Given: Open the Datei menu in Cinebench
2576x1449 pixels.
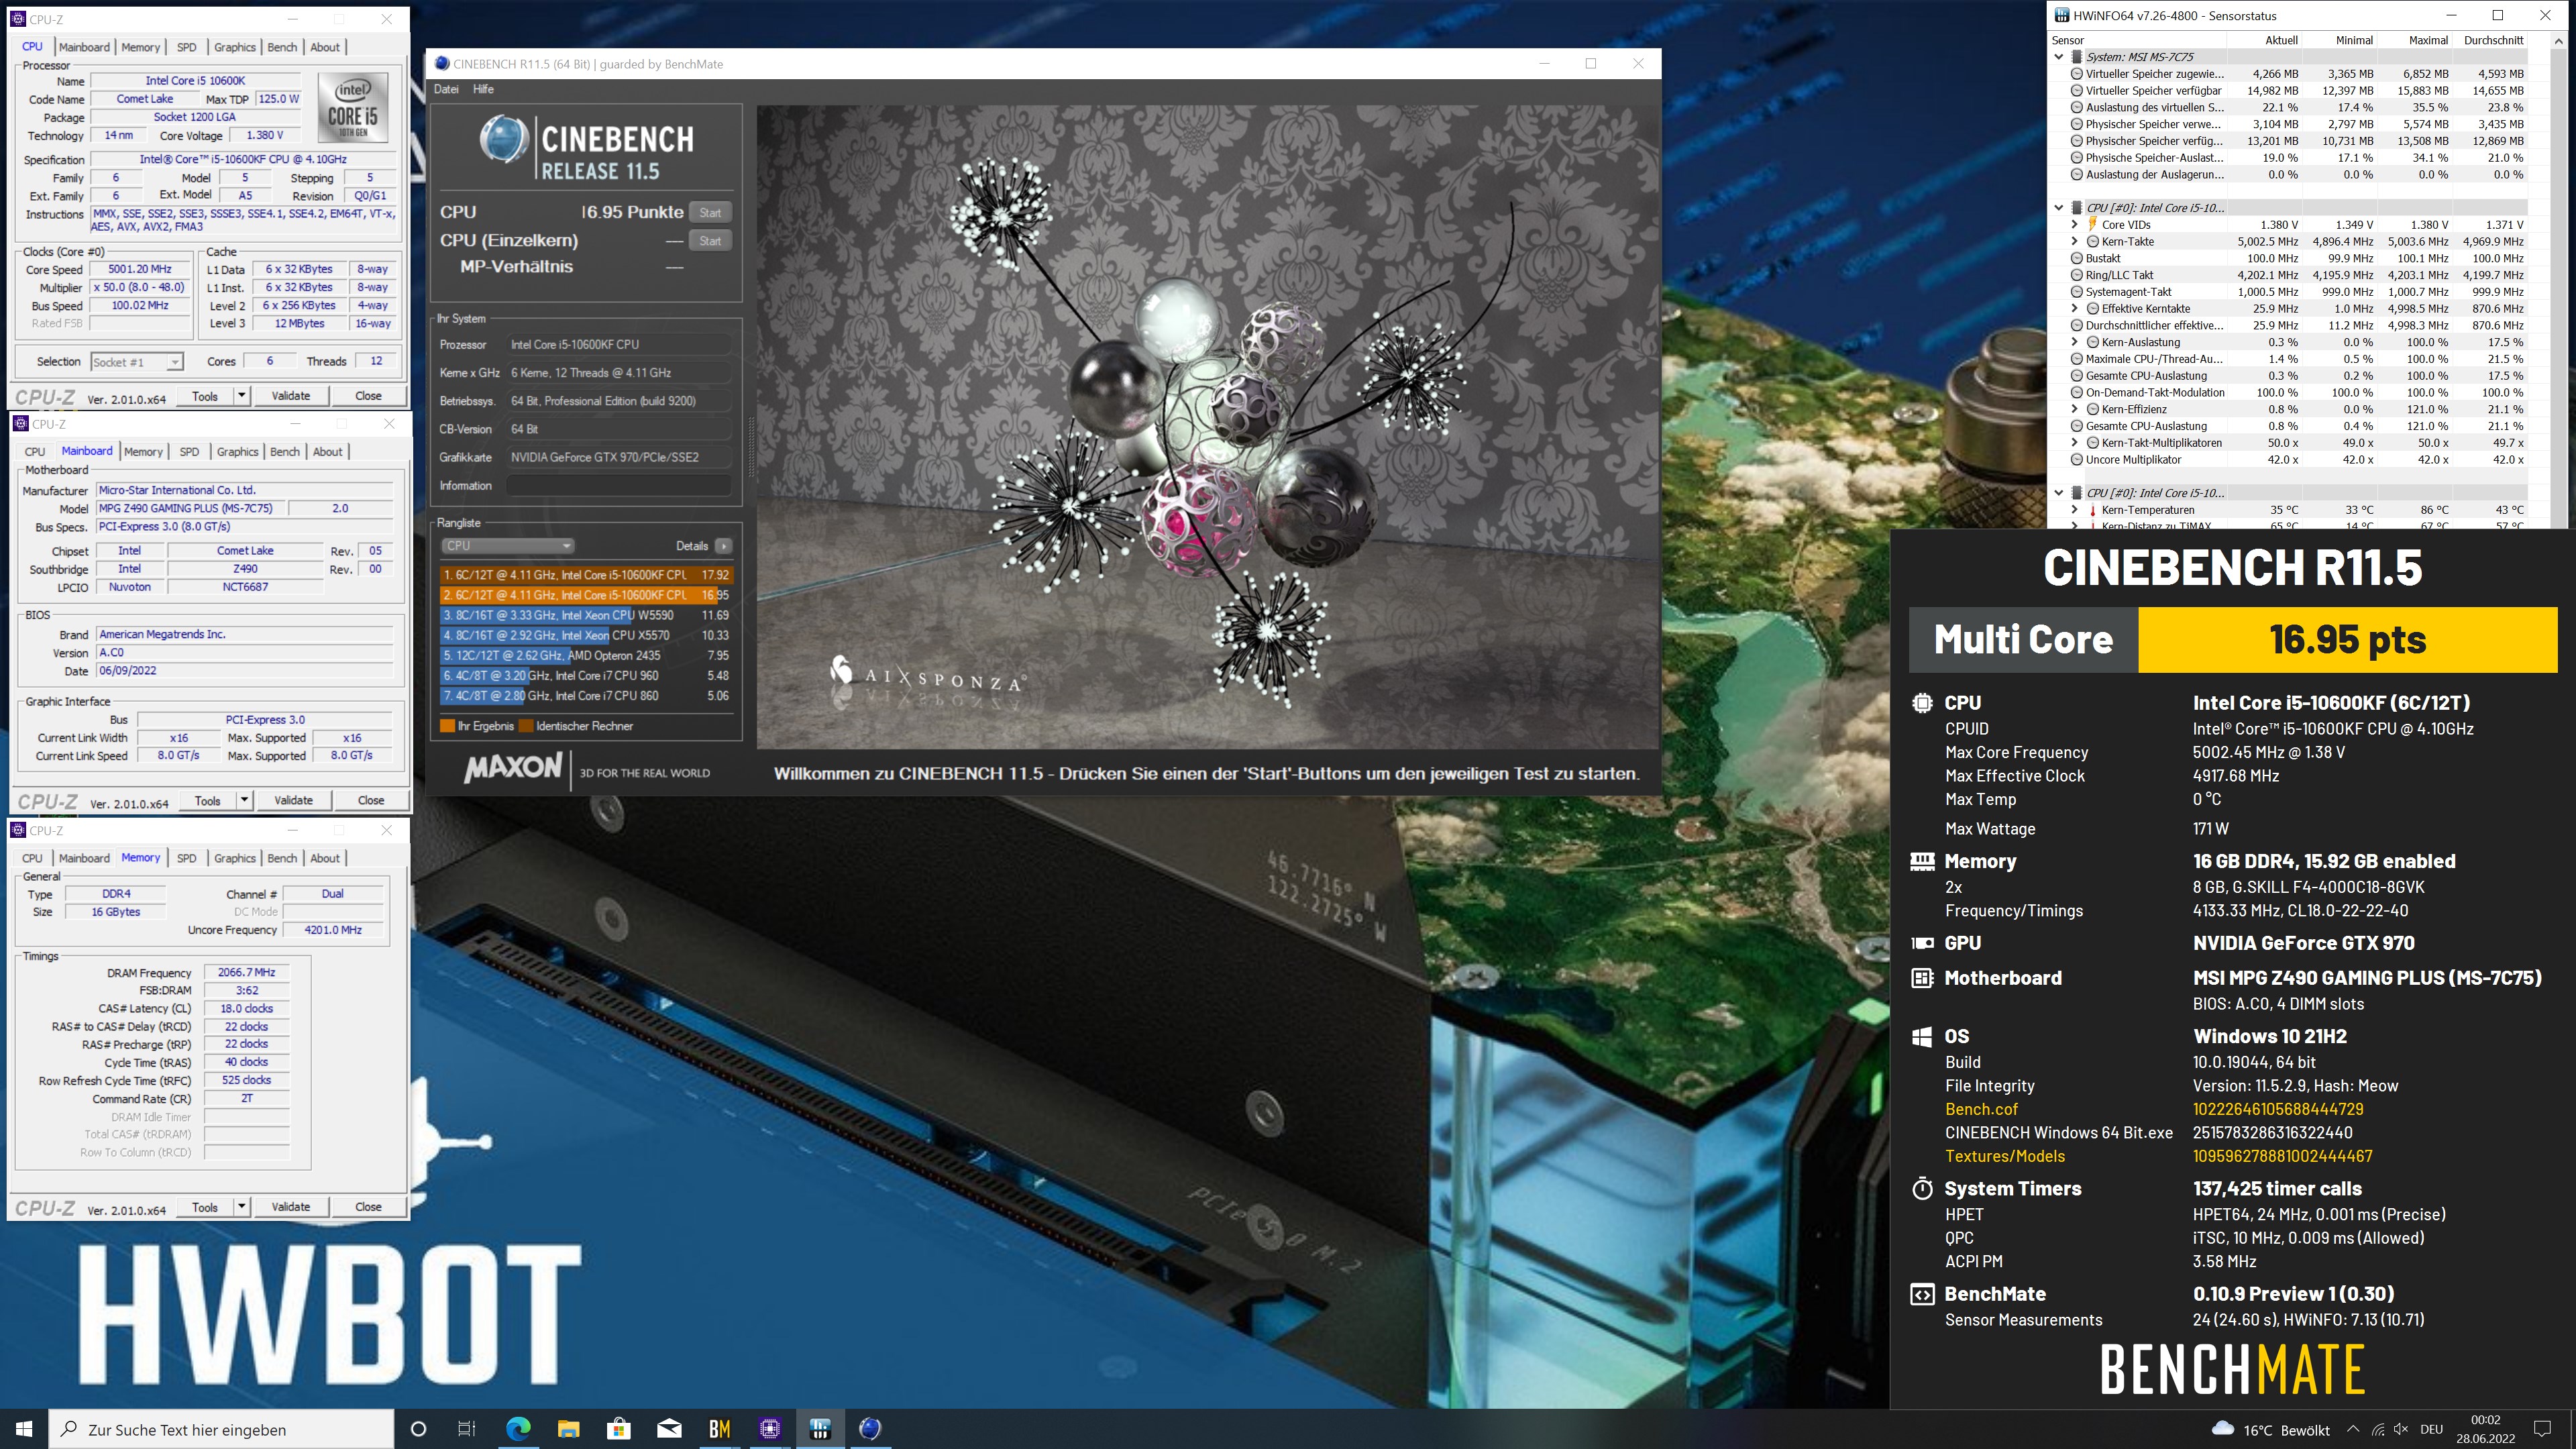Looking at the screenshot, I should pyautogui.click(x=446, y=89).
